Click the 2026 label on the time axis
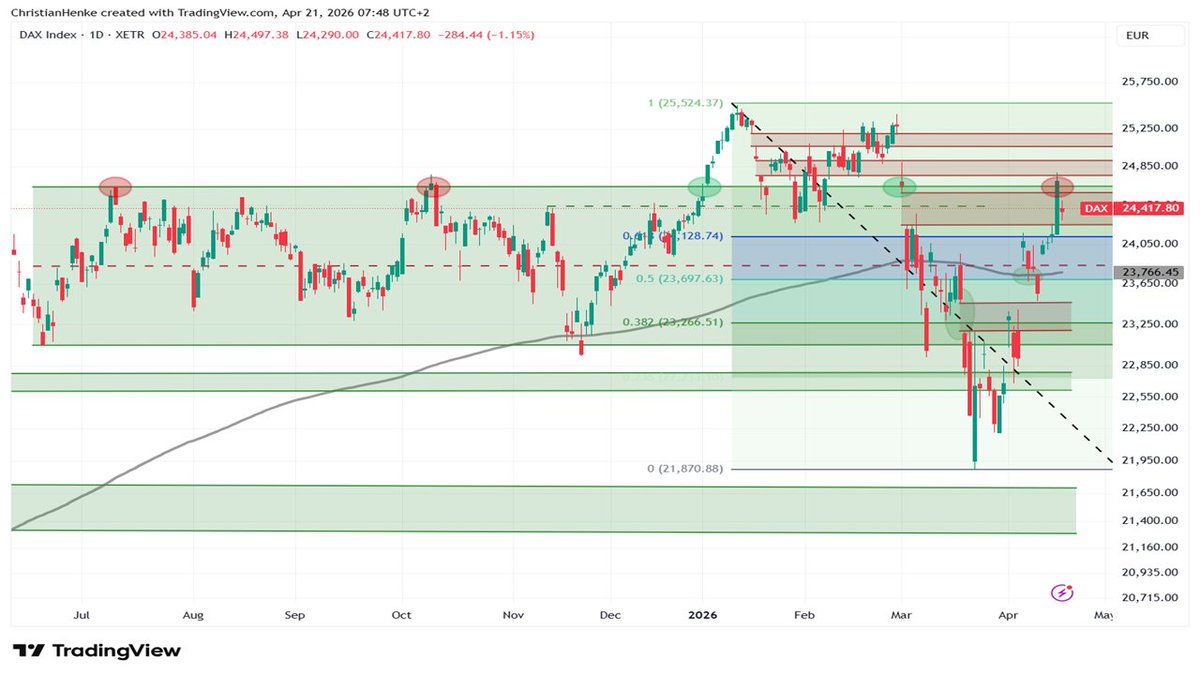This screenshot has width=1200, height=675. pos(702,615)
